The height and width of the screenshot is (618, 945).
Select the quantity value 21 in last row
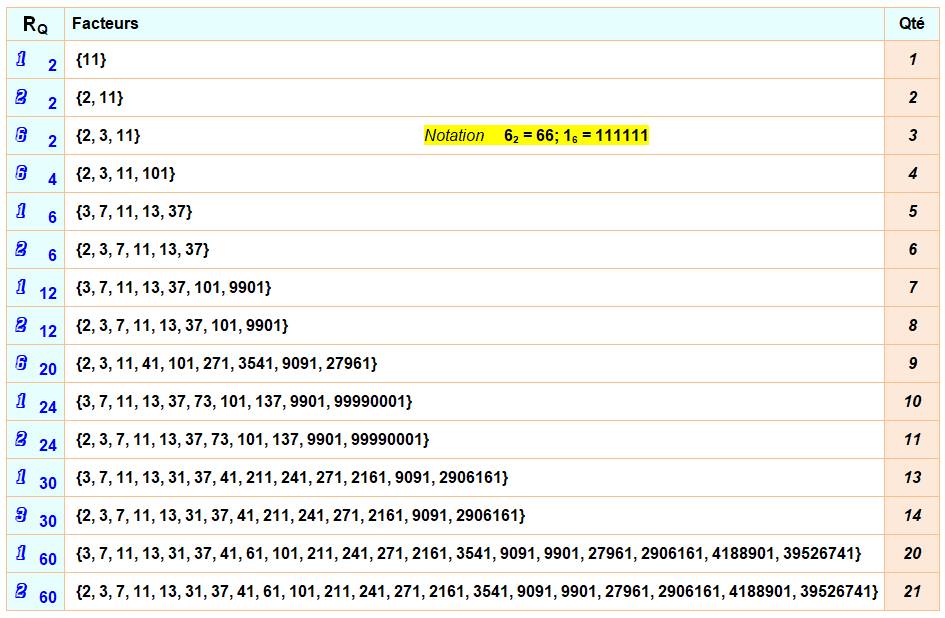point(912,591)
